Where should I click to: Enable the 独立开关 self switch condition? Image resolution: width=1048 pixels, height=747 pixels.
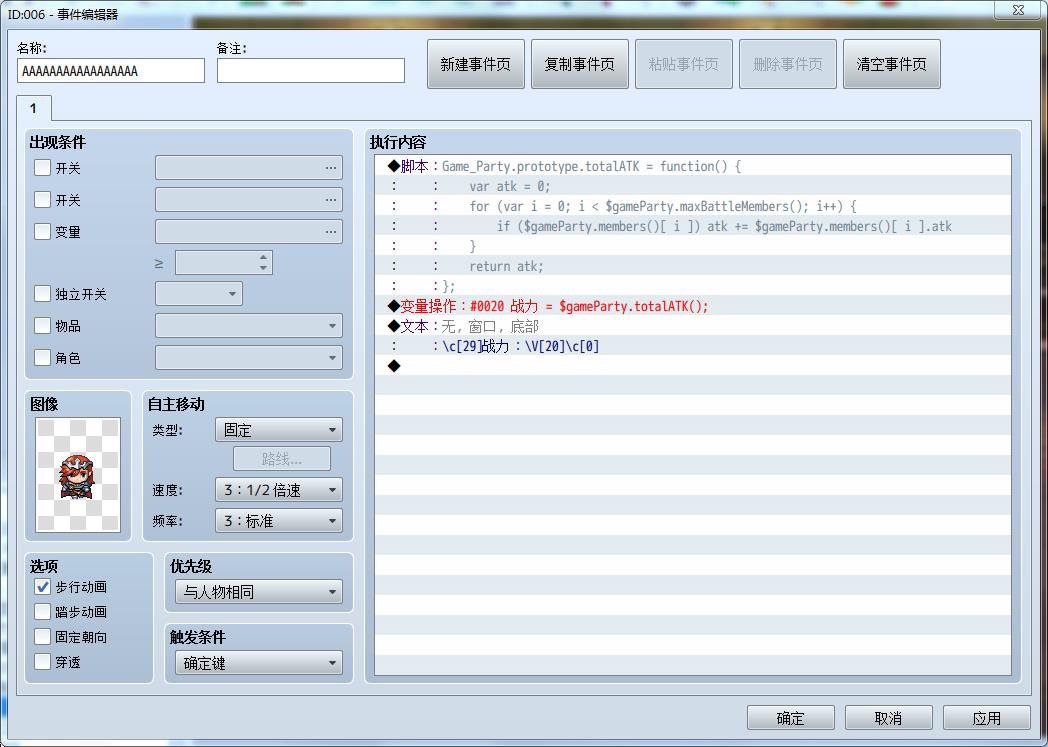(x=41, y=294)
